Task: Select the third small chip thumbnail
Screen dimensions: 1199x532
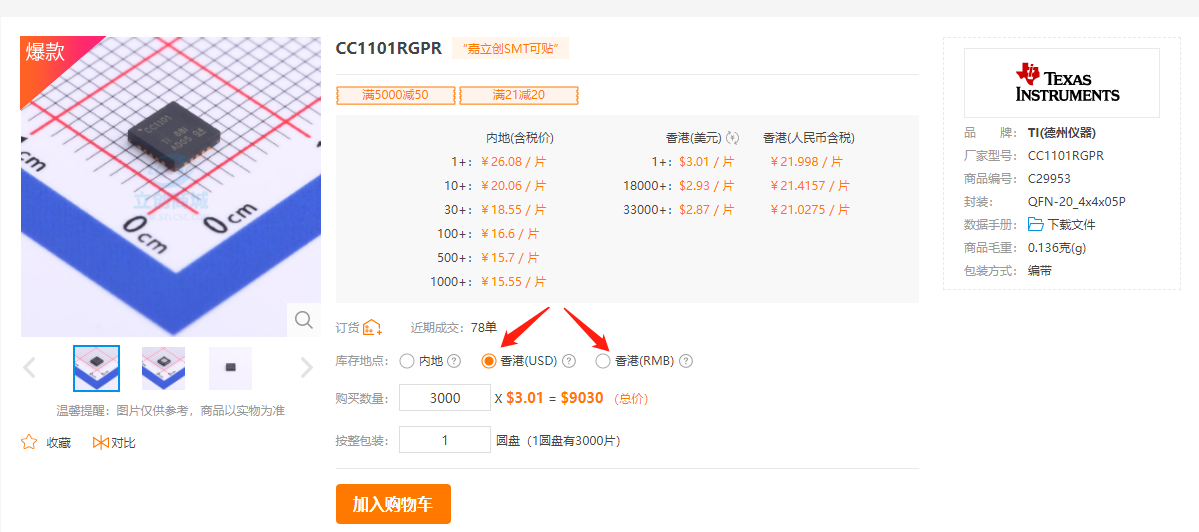Action: (230, 368)
